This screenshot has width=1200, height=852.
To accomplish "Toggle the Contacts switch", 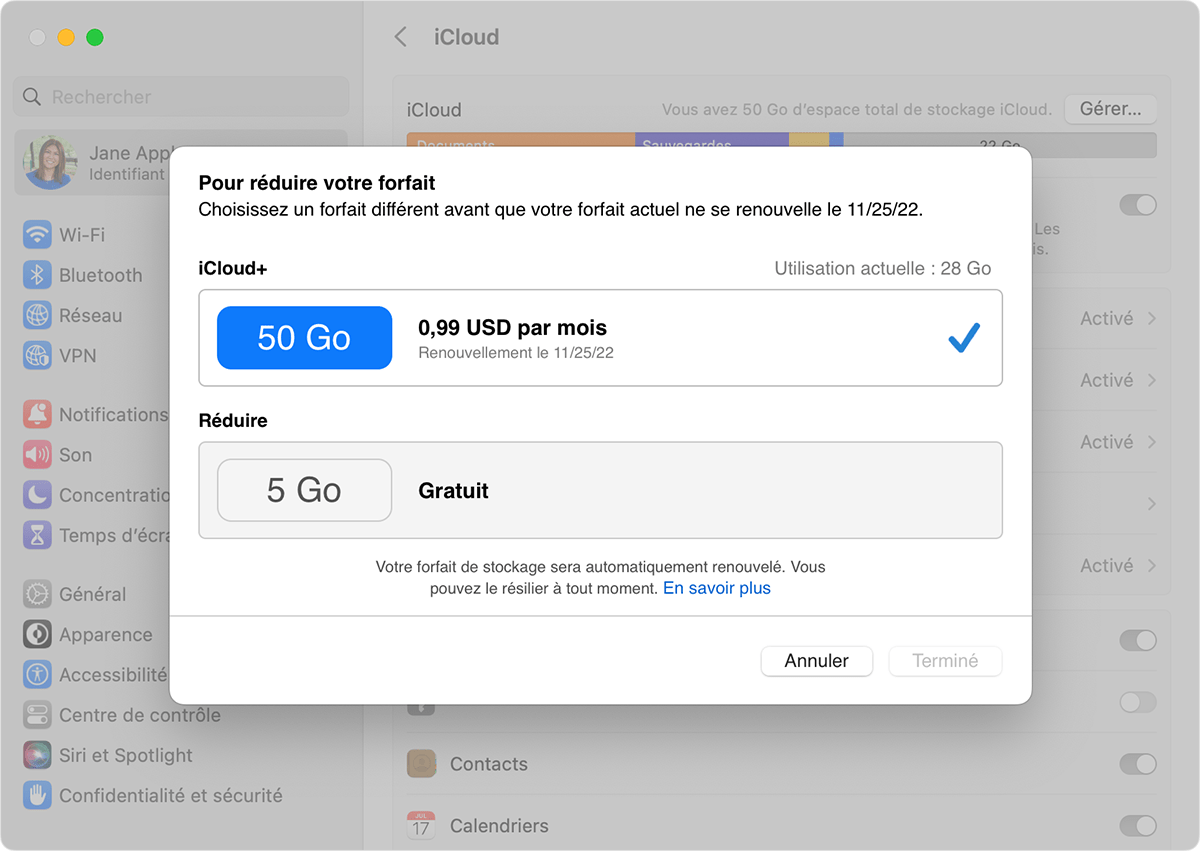I will [1137, 764].
